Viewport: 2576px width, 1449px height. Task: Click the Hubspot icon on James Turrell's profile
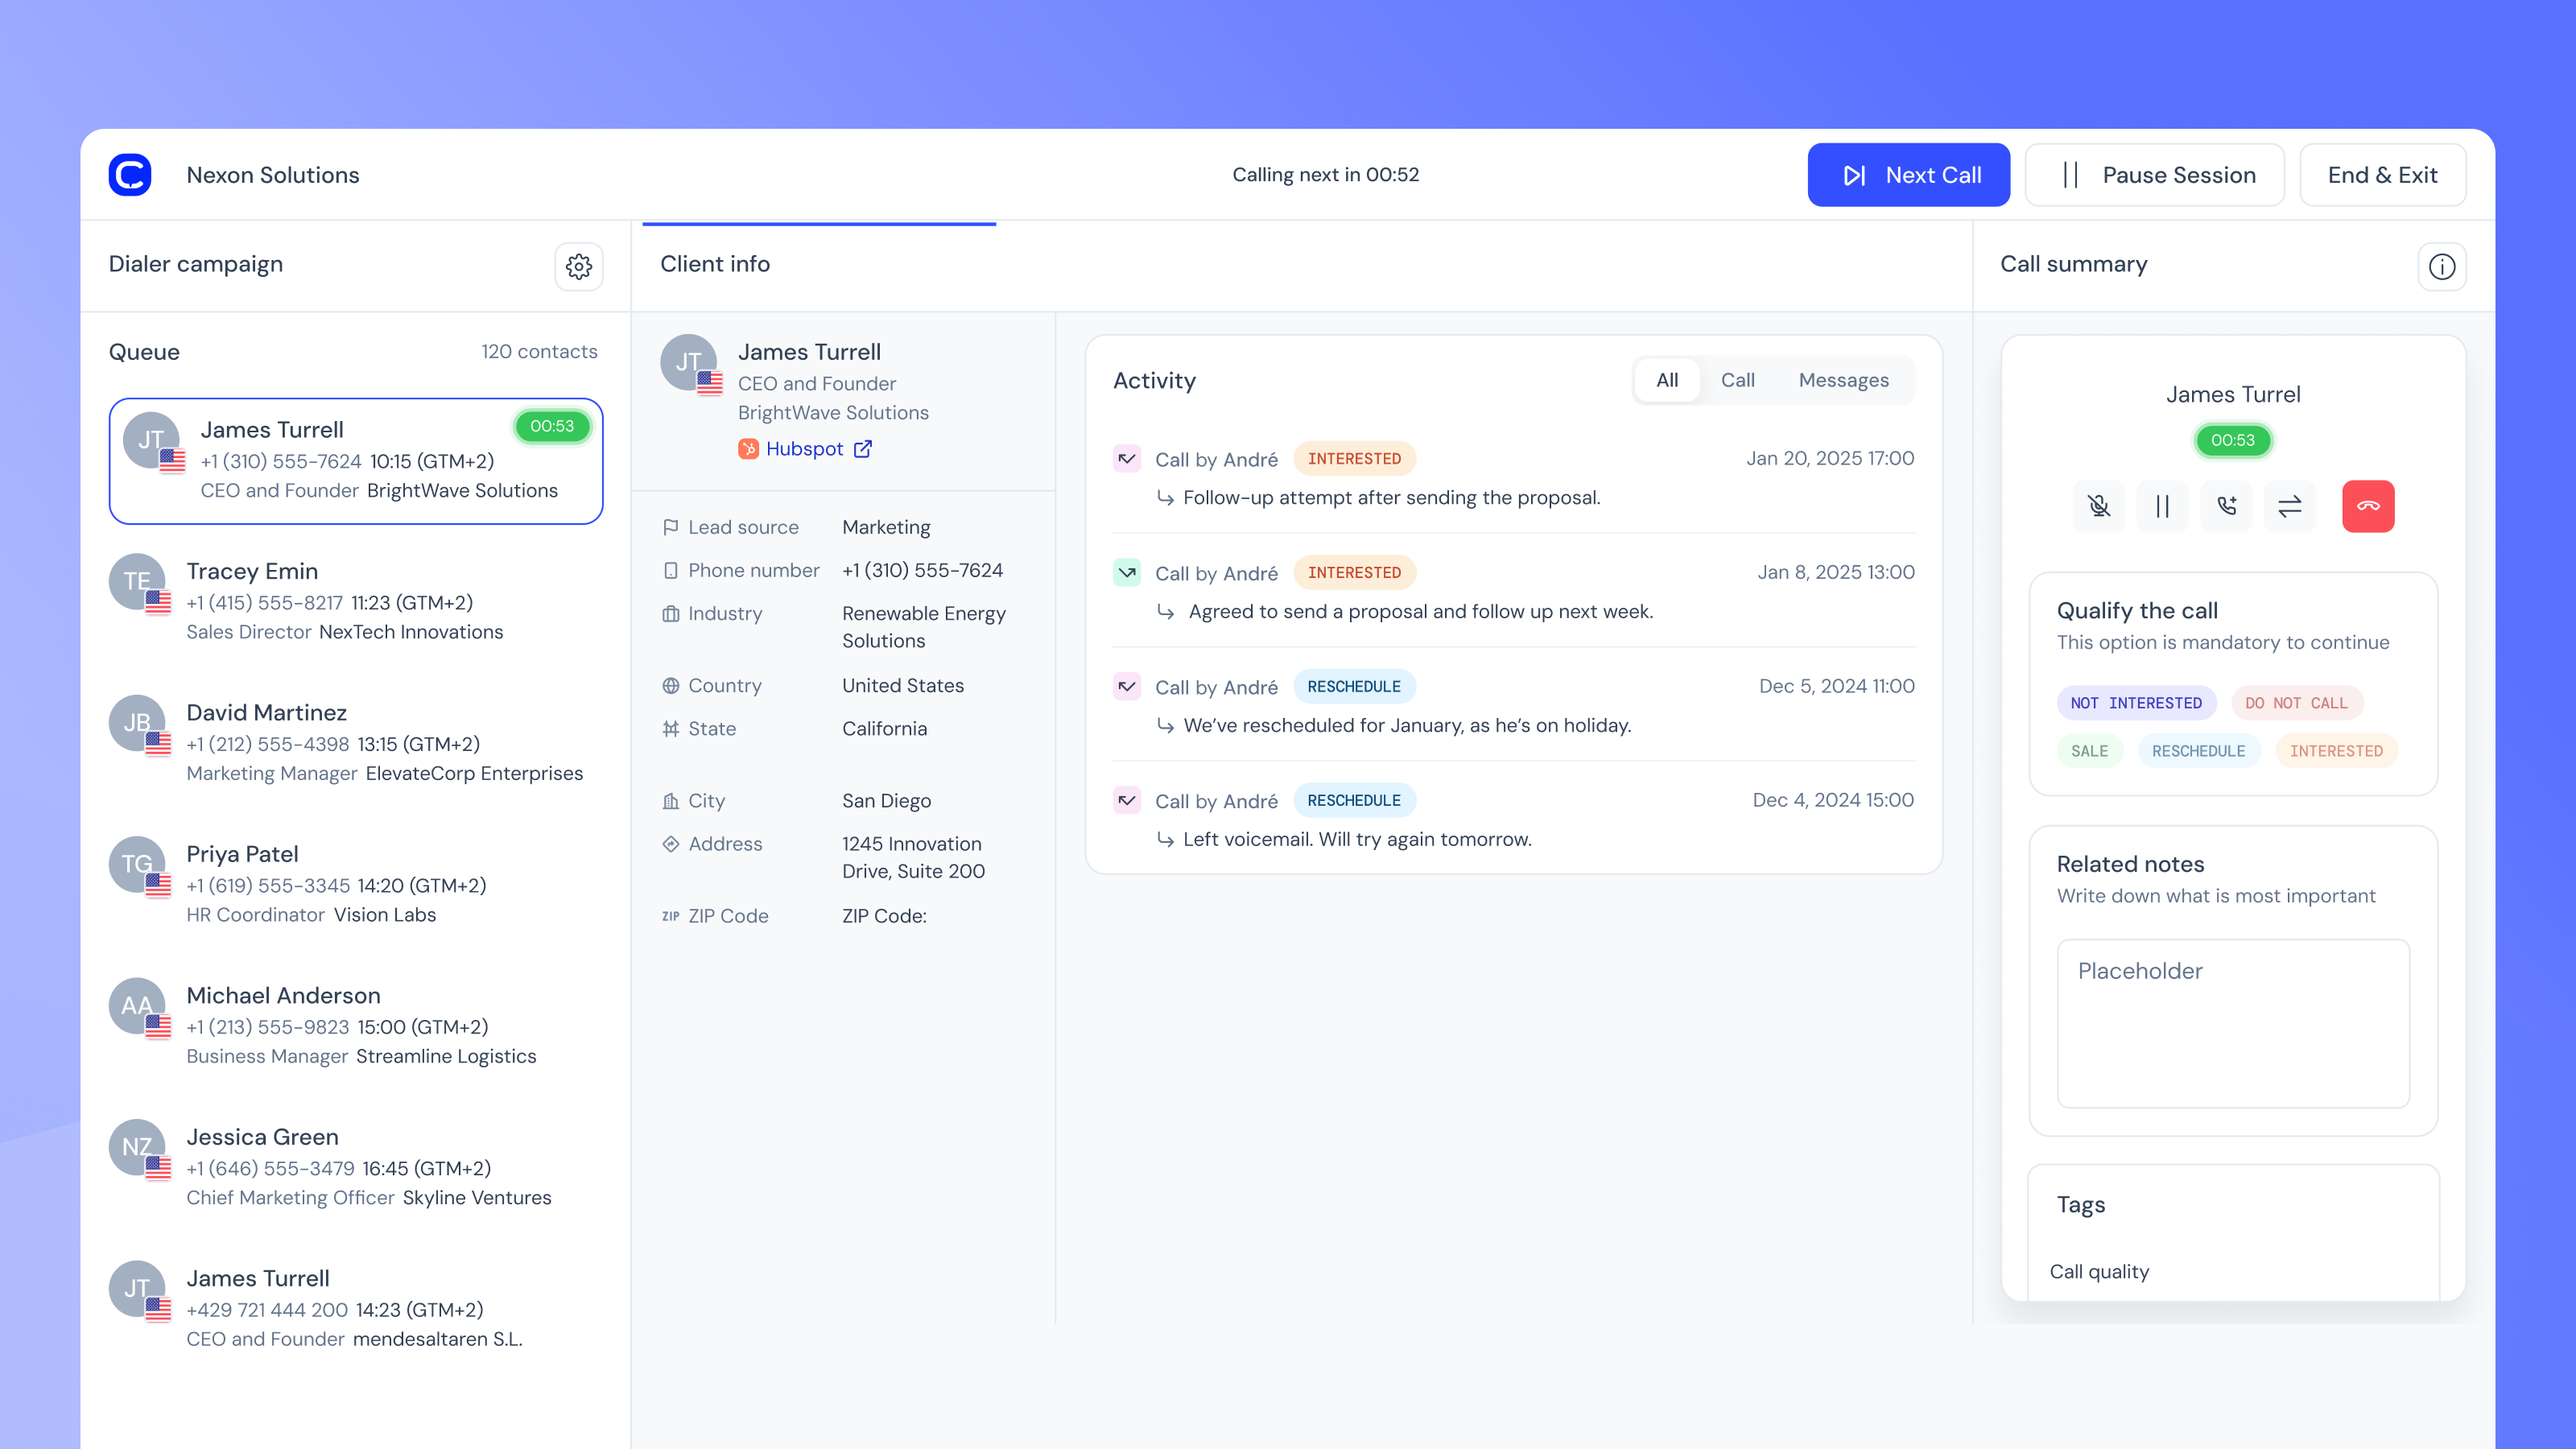(x=749, y=449)
